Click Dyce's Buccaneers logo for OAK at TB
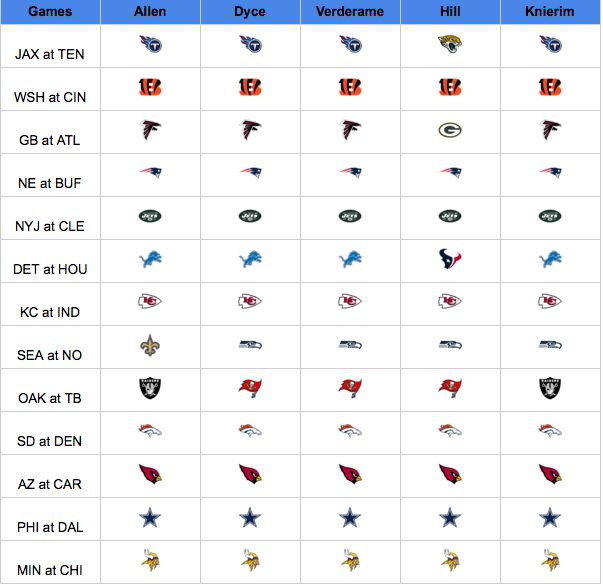Viewport: 603px width, 584px height. click(x=250, y=388)
